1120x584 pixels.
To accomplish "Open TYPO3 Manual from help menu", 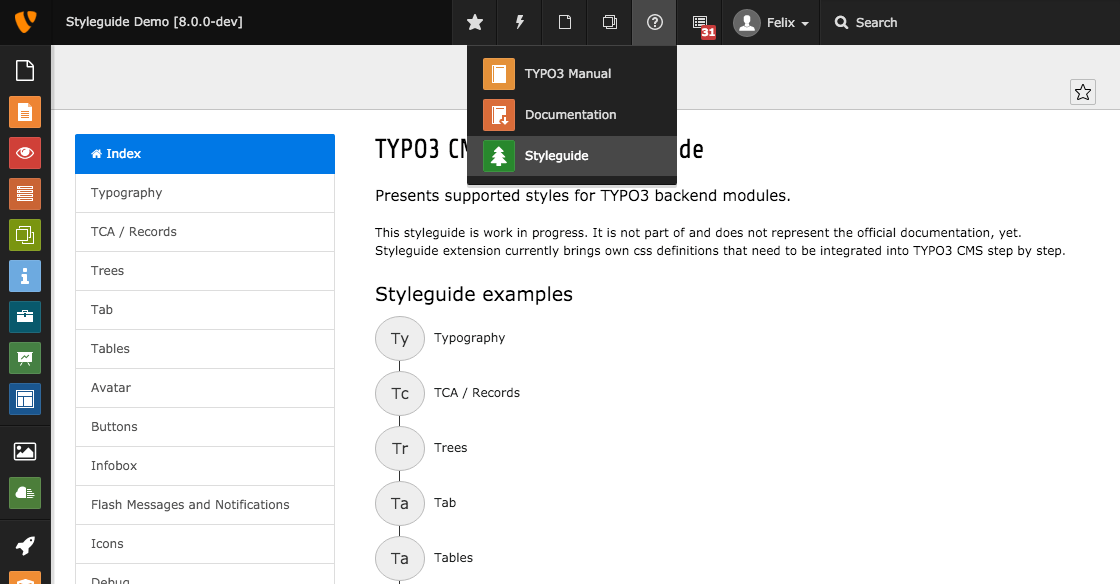I will [x=571, y=74].
